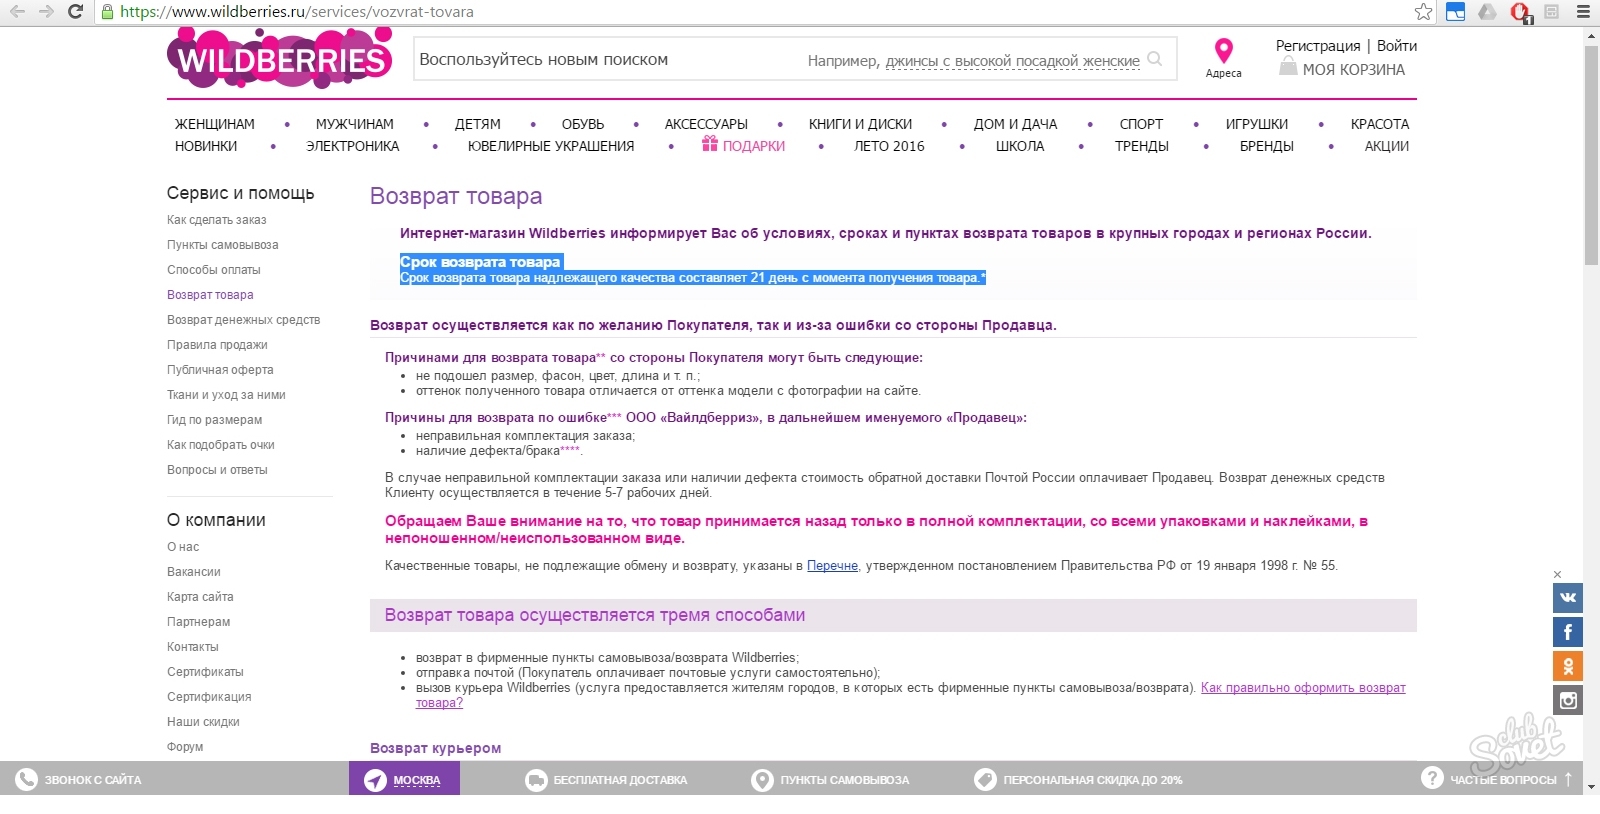Click the personal discount tag icon
This screenshot has height=814, width=1600.
click(x=985, y=780)
